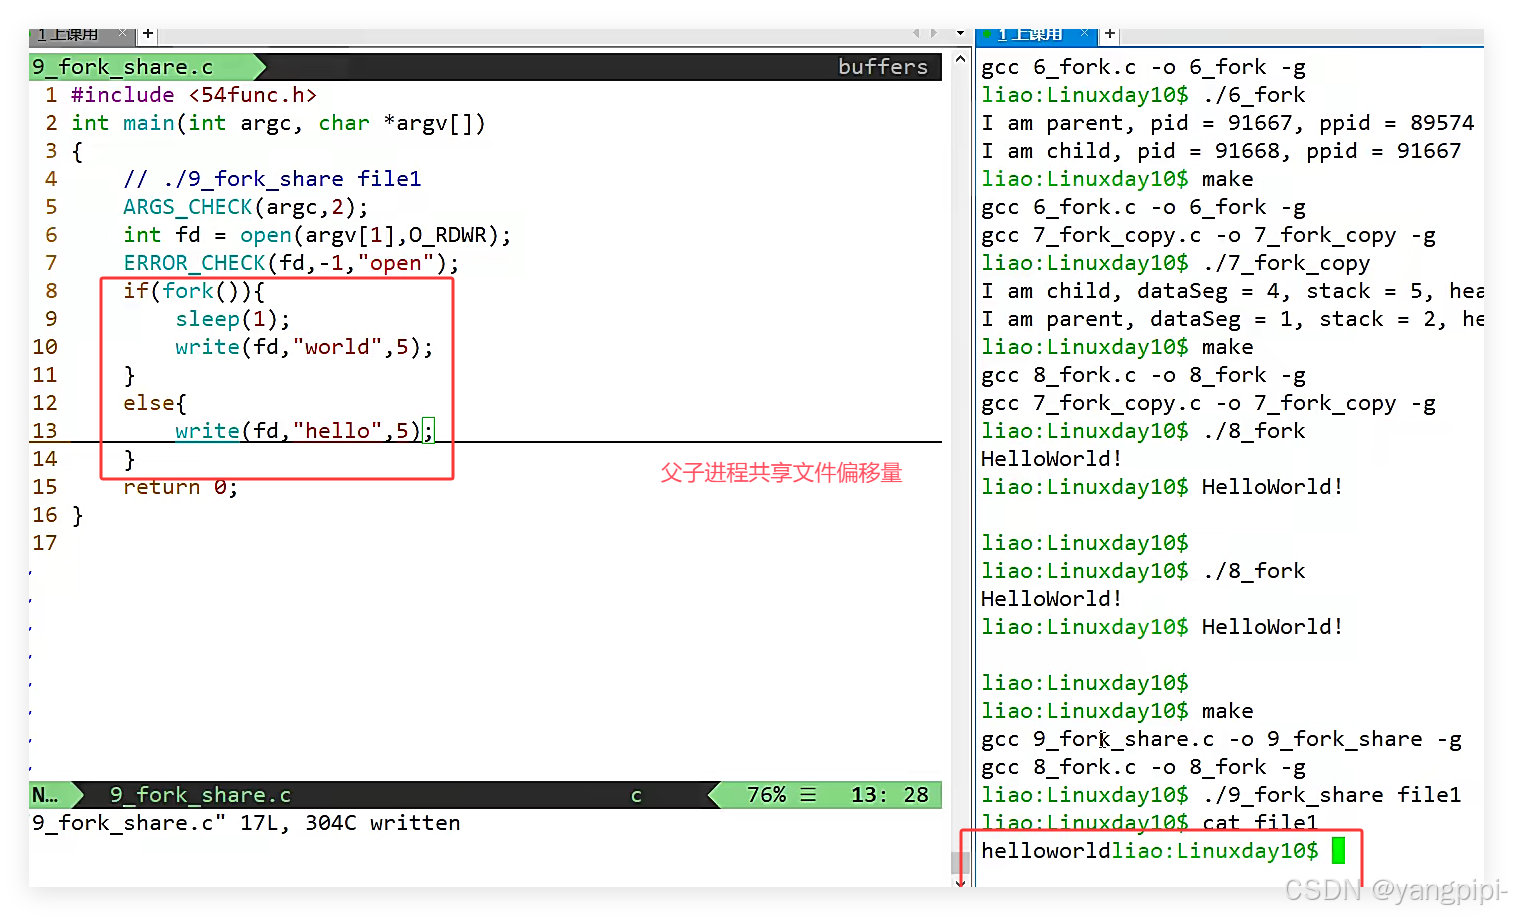Close the right pane '1 上课用' tab
This screenshot has width=1513, height=916.
(x=1084, y=34)
